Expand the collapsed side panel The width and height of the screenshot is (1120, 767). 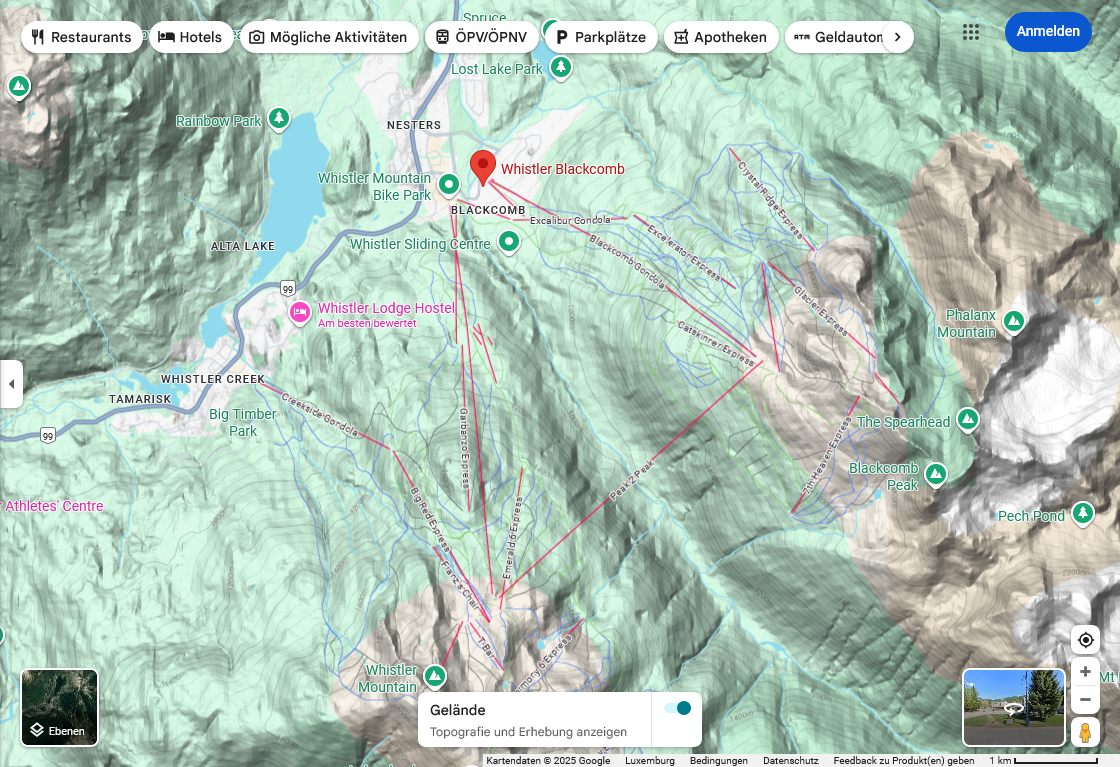click(x=11, y=384)
